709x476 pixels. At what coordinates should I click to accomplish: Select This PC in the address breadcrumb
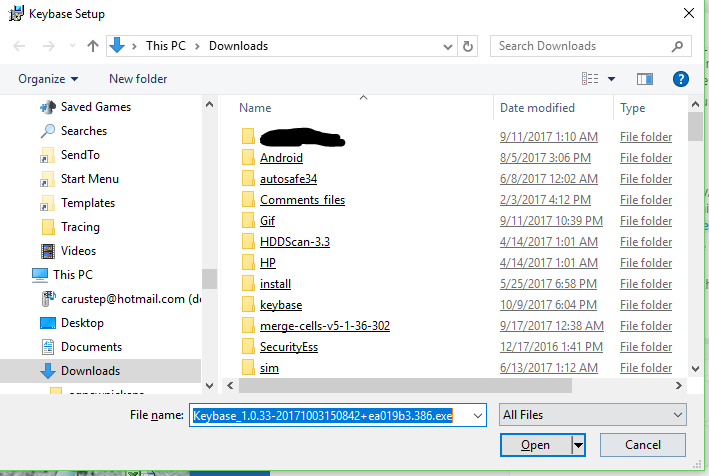[165, 46]
